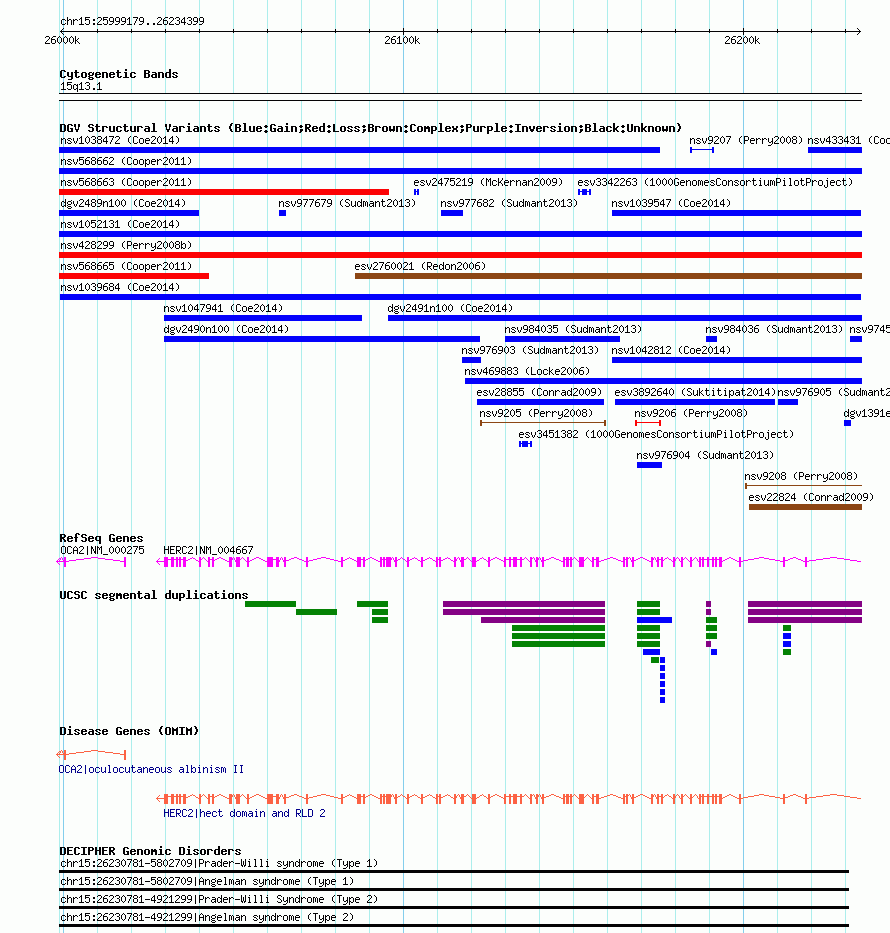
Task: Click red bar under nsv568663 (Cooper2011)
Action: pos(224,192)
